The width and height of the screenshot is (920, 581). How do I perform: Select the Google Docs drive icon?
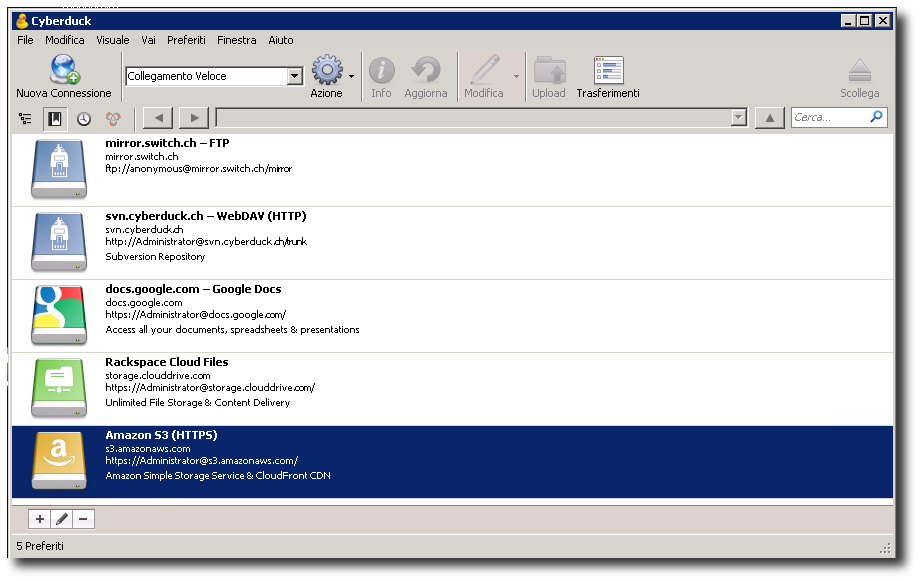(x=59, y=315)
